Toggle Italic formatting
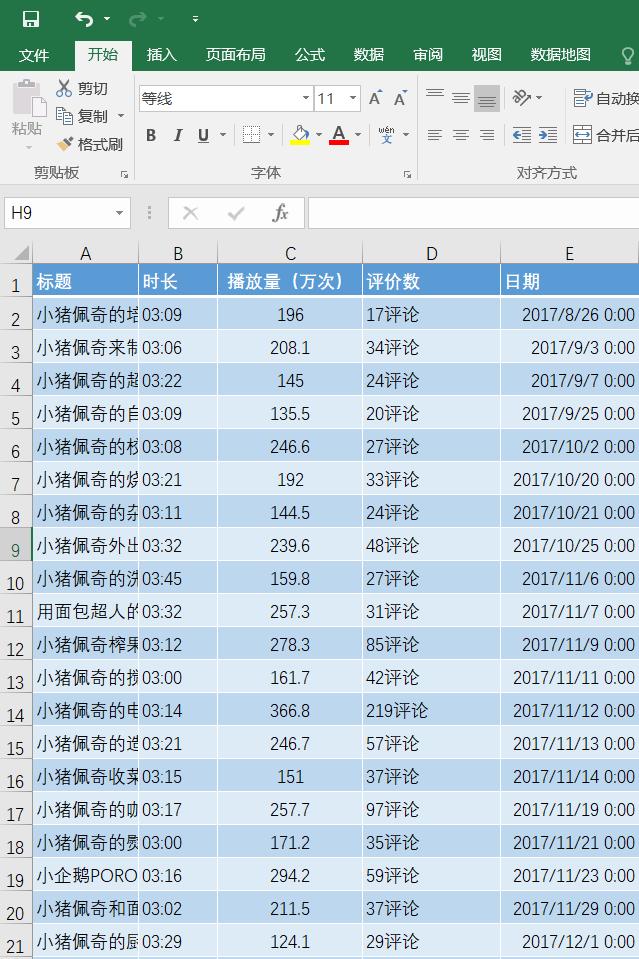The width and height of the screenshot is (639, 959). [x=177, y=135]
